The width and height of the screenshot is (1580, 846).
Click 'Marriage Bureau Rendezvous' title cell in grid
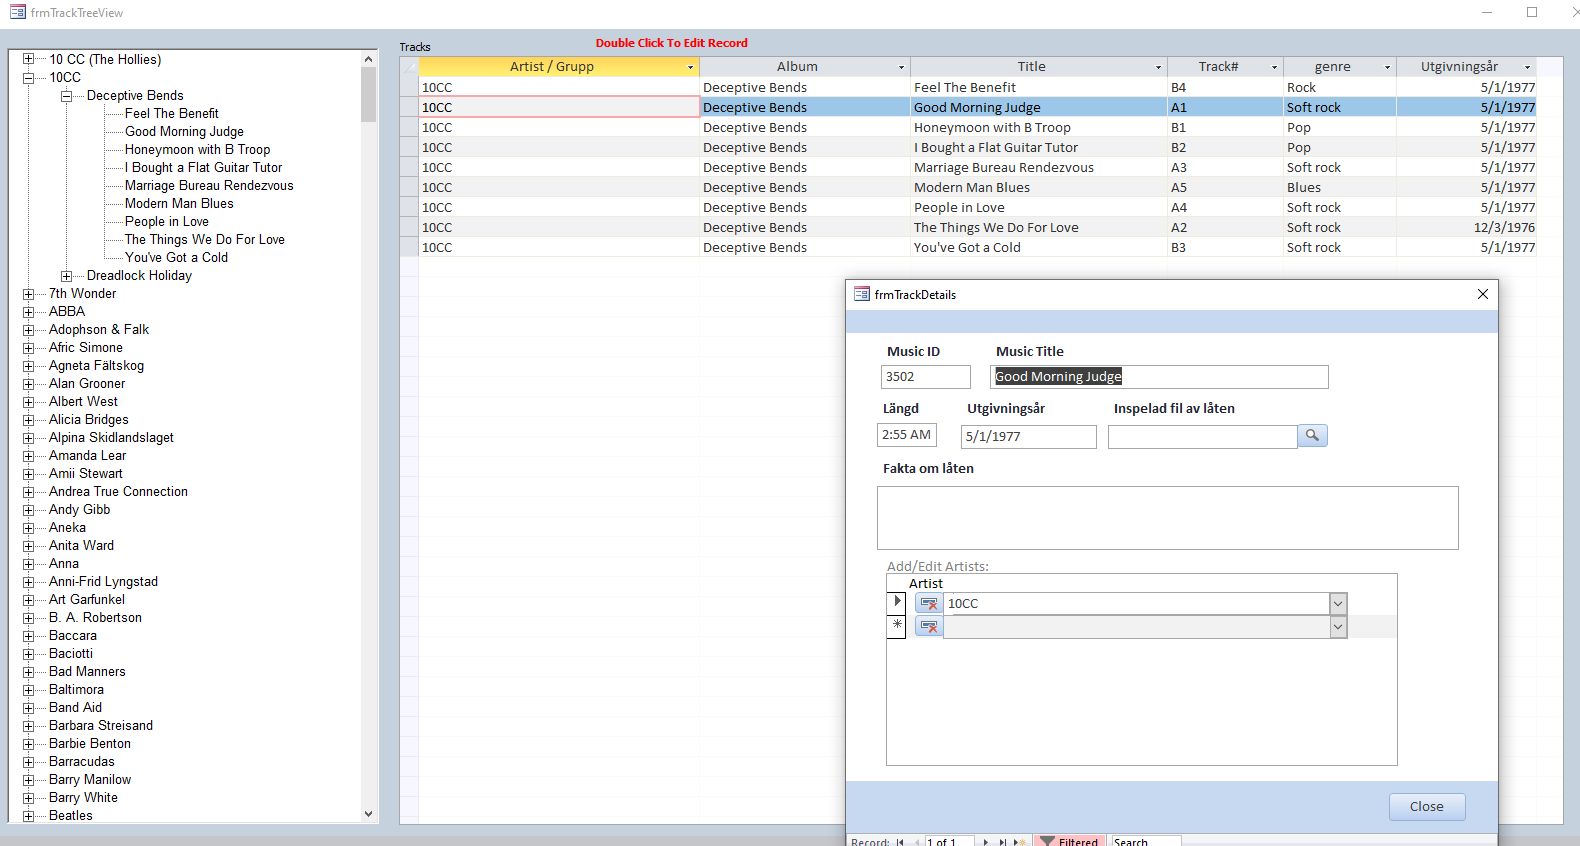tap(1038, 167)
